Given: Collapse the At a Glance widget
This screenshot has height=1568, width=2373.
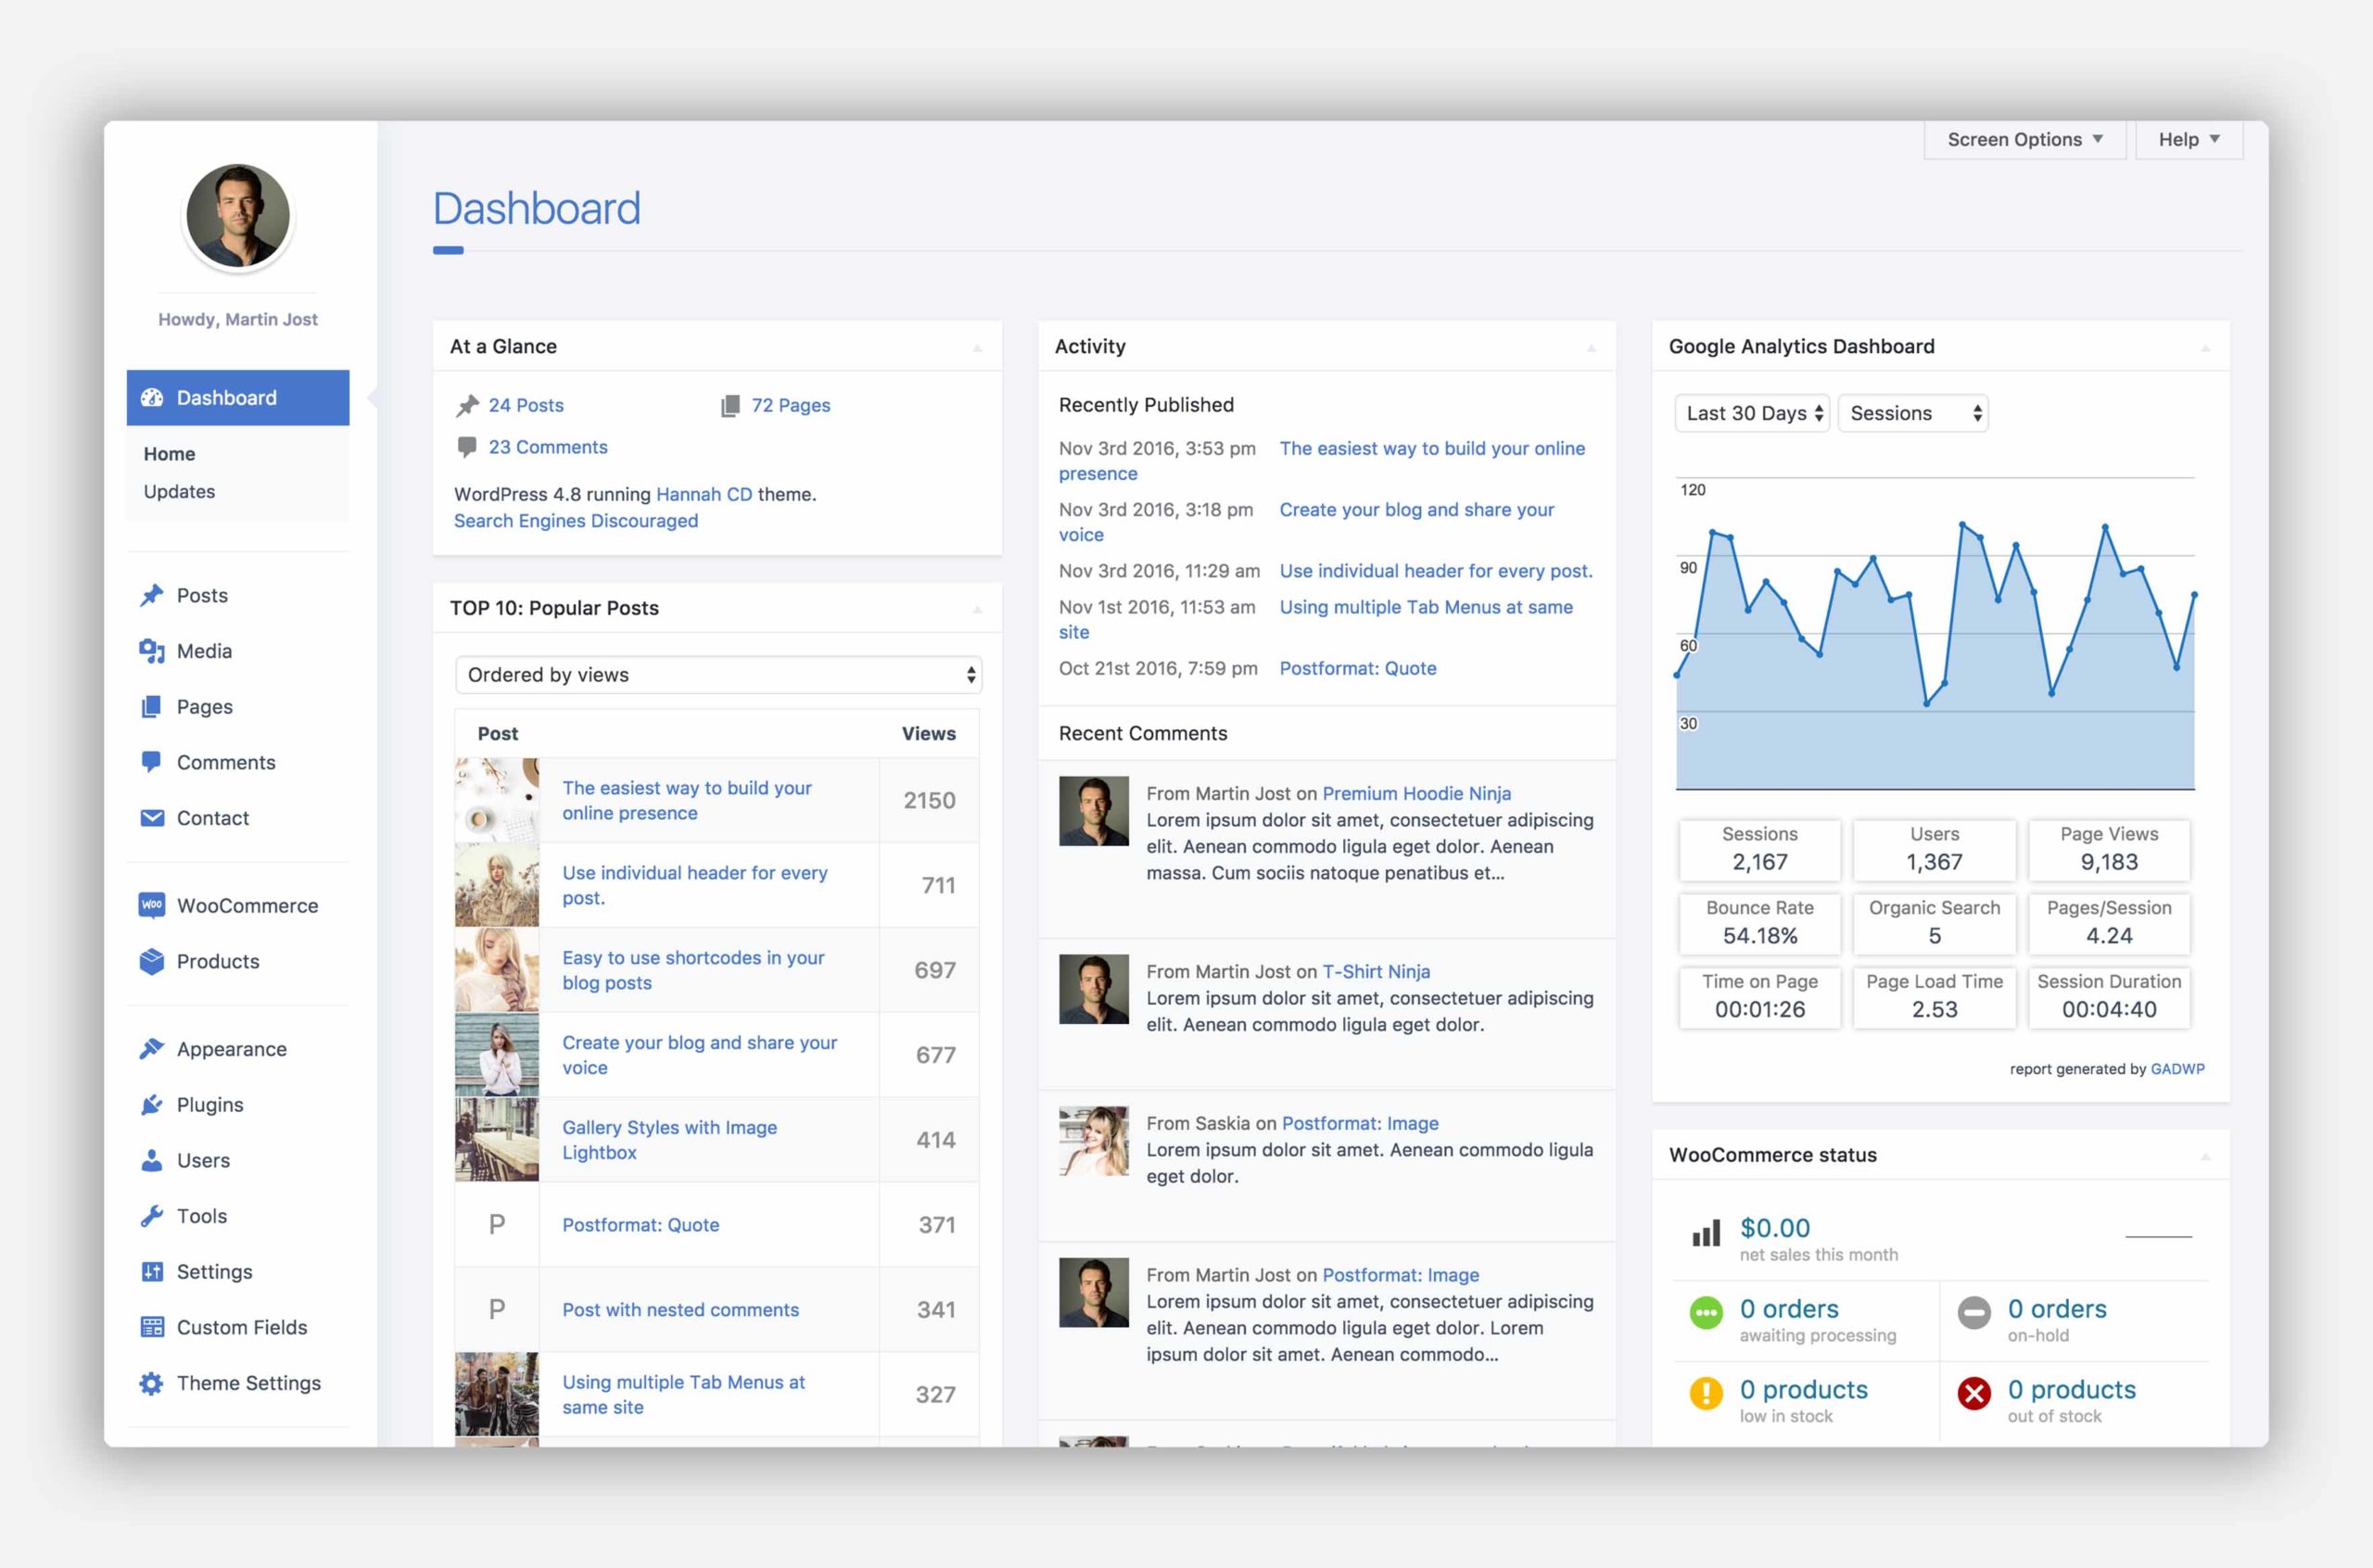Looking at the screenshot, I should click(977, 348).
